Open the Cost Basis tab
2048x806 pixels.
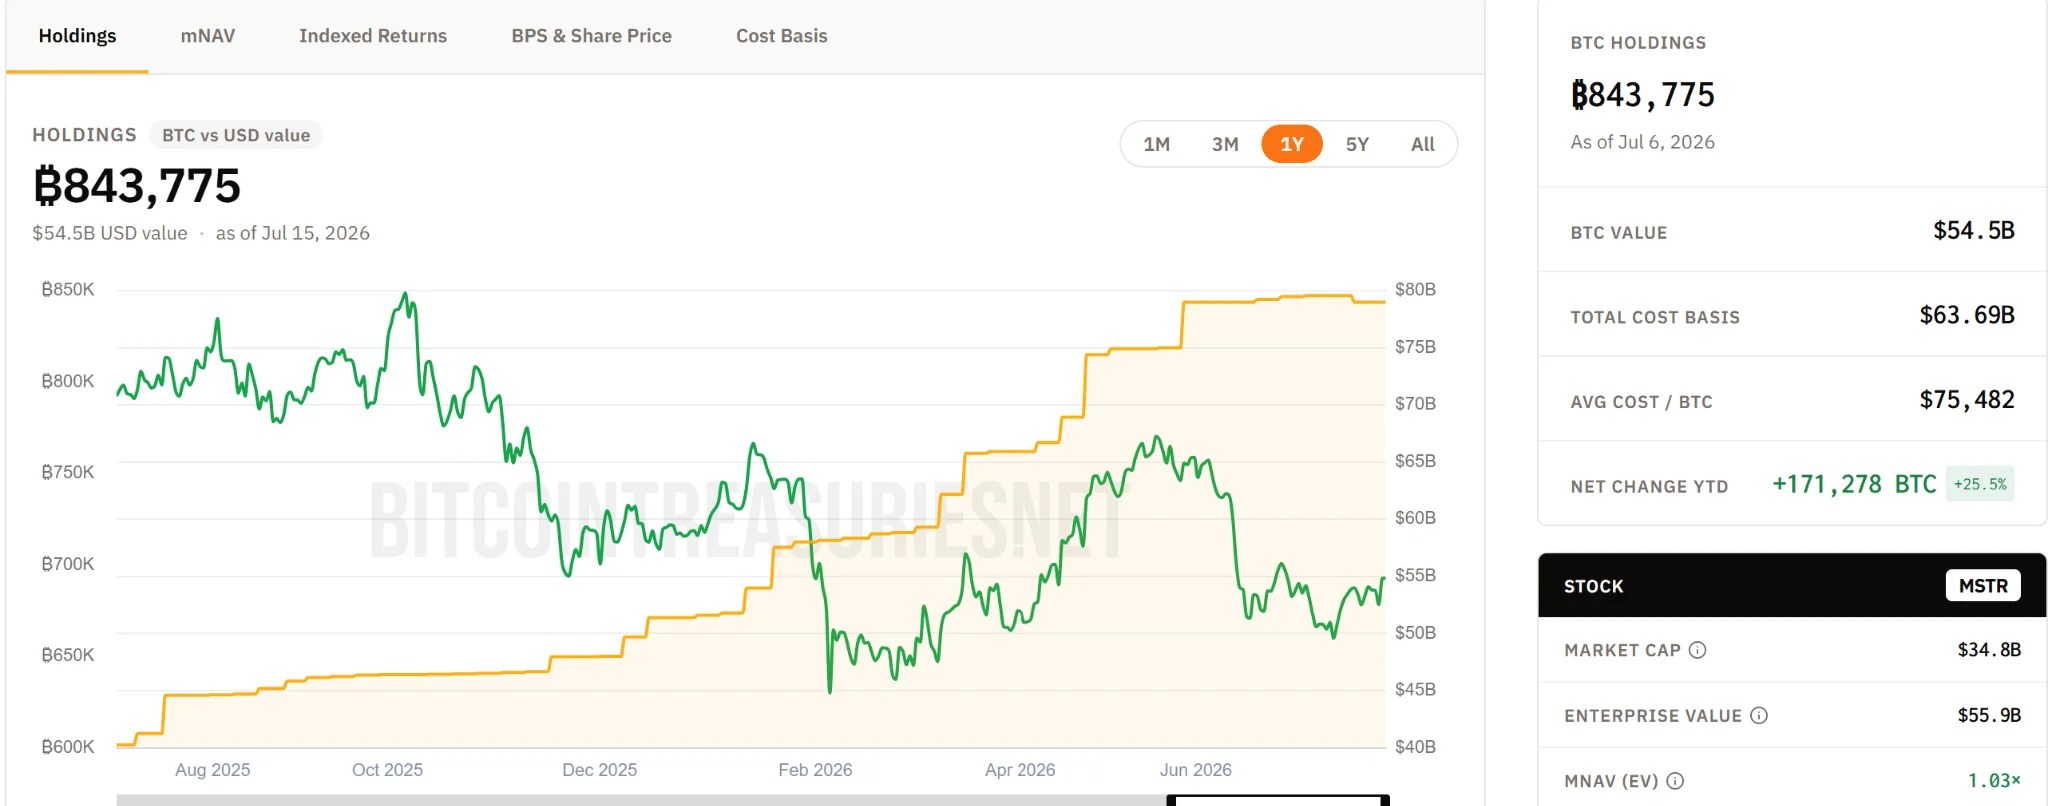pos(781,36)
